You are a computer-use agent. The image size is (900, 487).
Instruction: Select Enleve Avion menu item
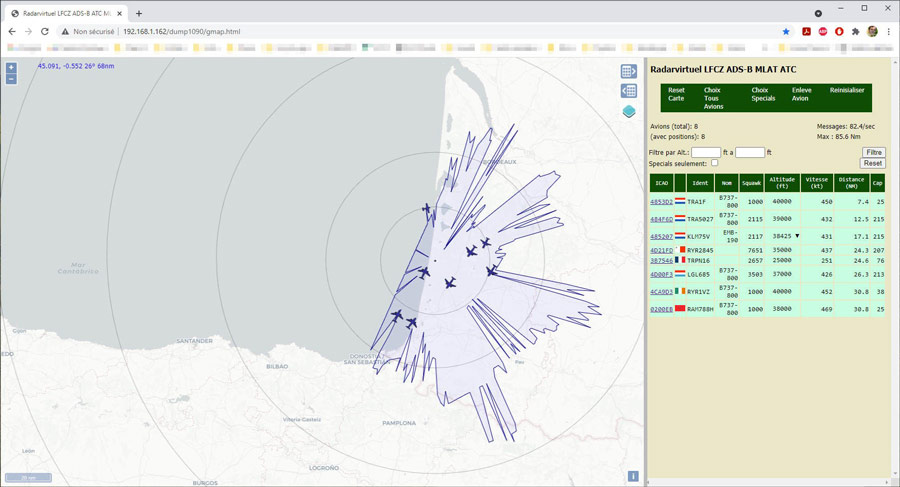coord(801,94)
